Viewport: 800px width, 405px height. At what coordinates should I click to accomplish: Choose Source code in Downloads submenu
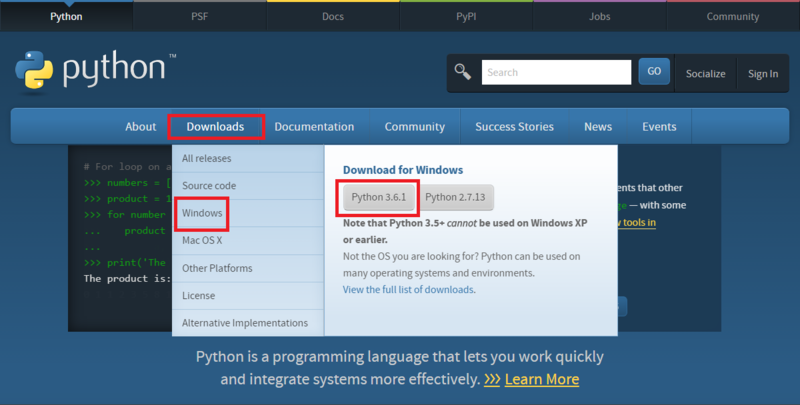point(248,186)
